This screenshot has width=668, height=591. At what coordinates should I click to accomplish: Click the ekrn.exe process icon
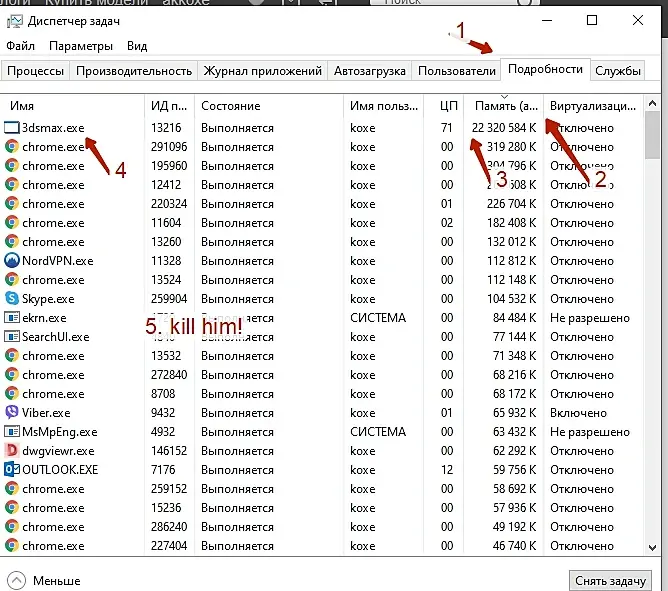click(x=12, y=317)
